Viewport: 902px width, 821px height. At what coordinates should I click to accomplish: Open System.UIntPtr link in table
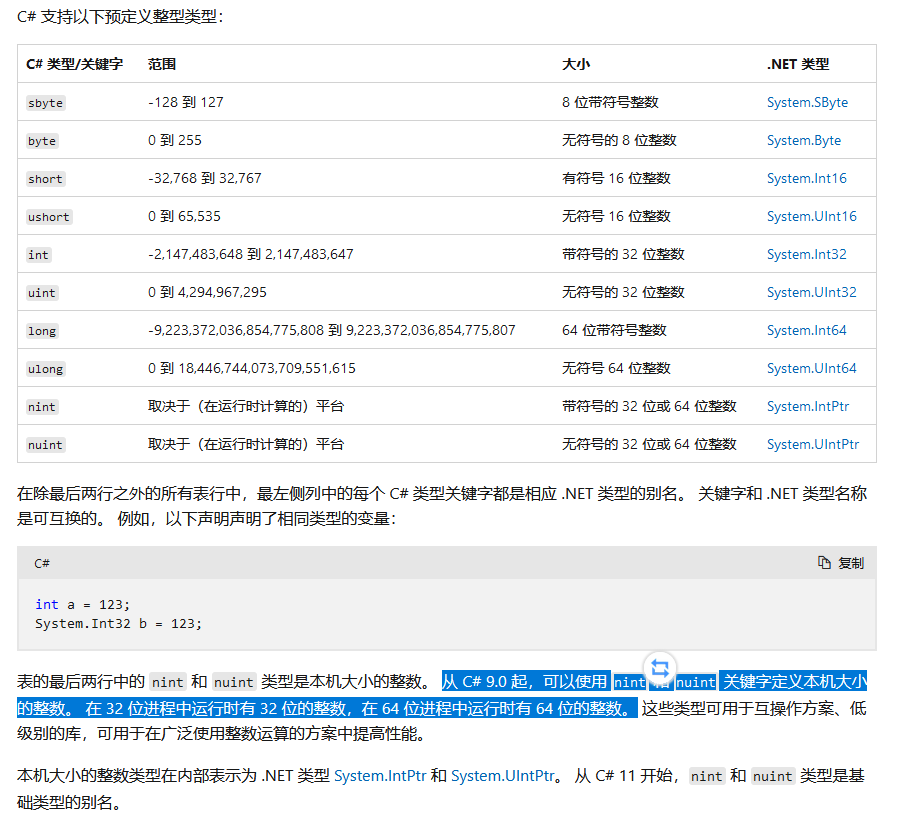coord(813,444)
